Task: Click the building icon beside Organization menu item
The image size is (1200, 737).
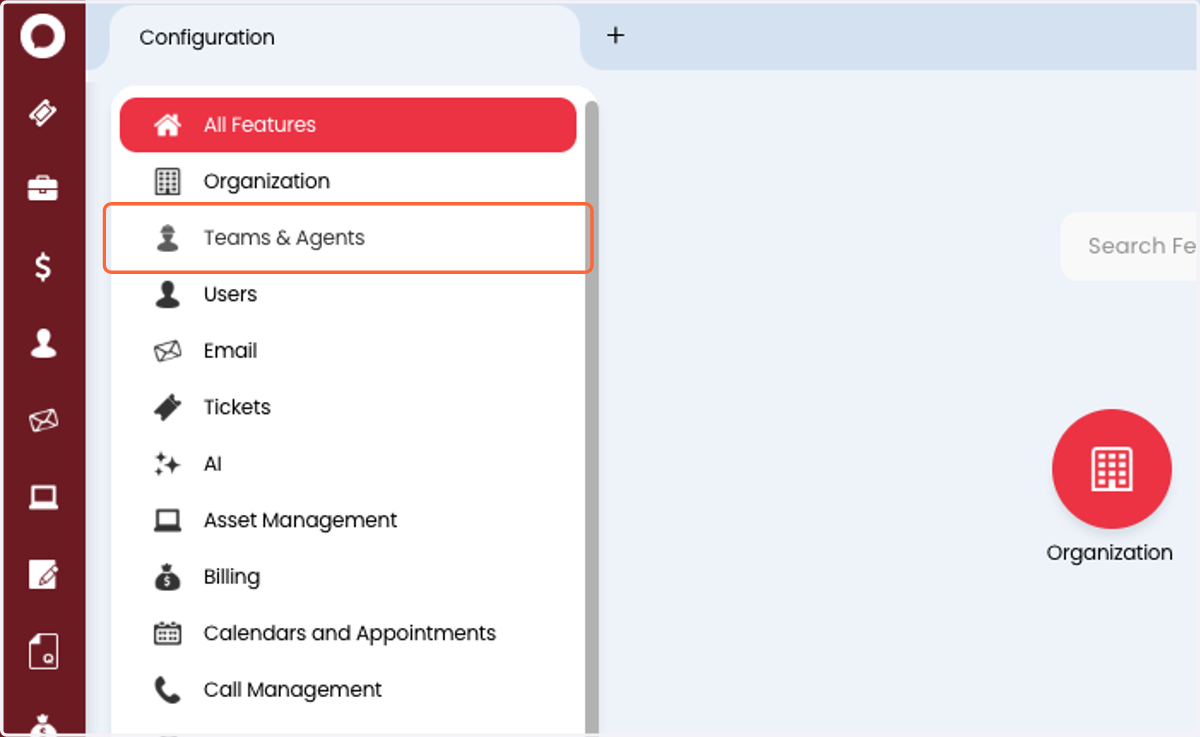Action: coord(167,181)
